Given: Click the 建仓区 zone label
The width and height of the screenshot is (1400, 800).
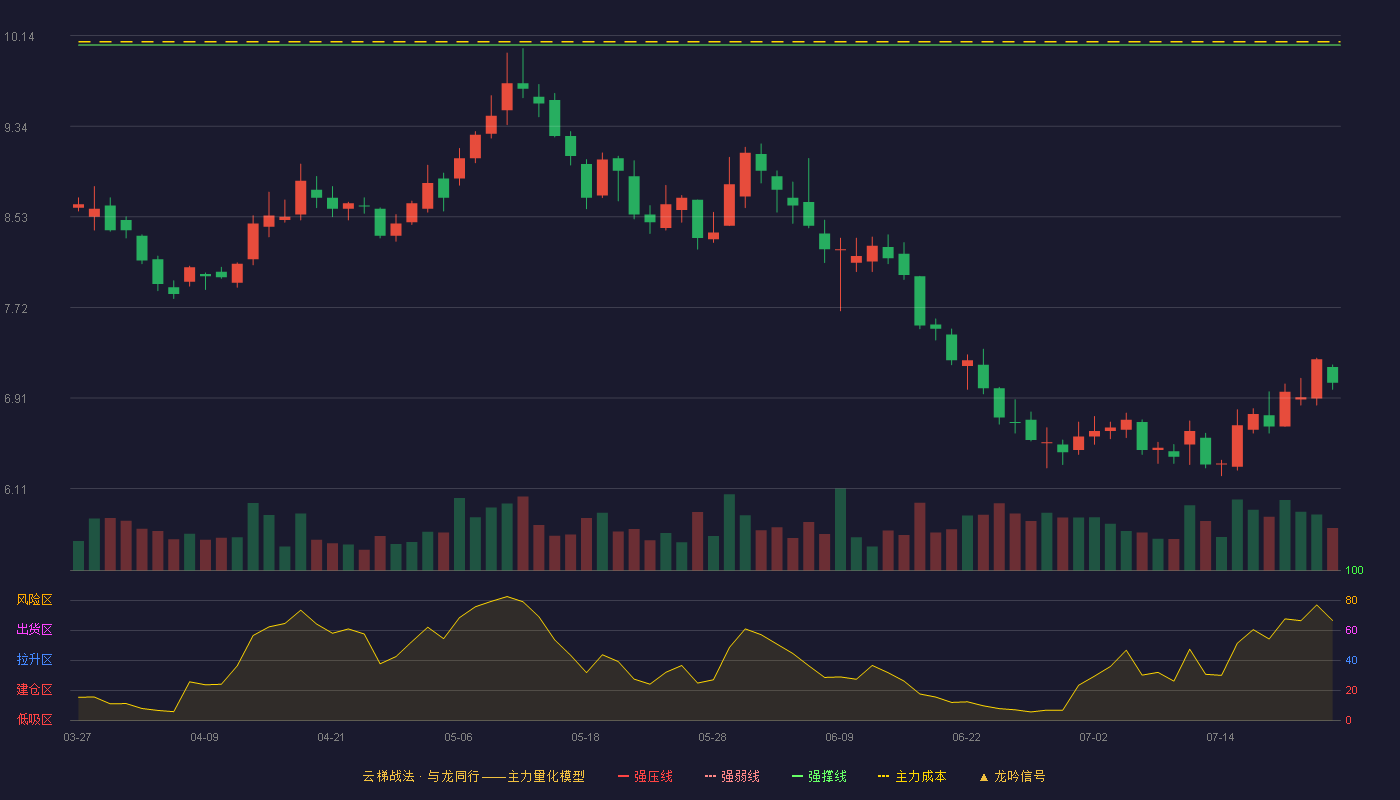Looking at the screenshot, I should pyautogui.click(x=34, y=690).
